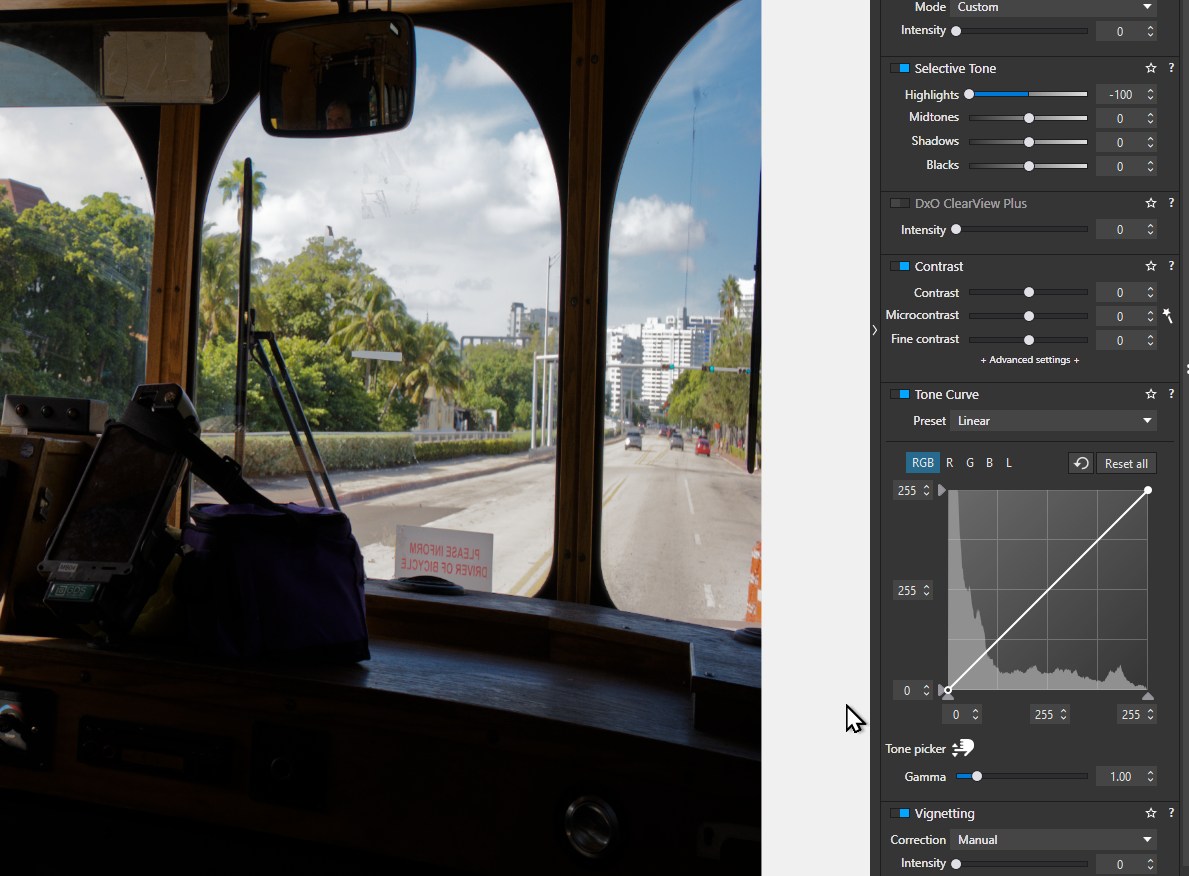Switch to the R channel tab
The width and height of the screenshot is (1189, 876).
coord(949,463)
